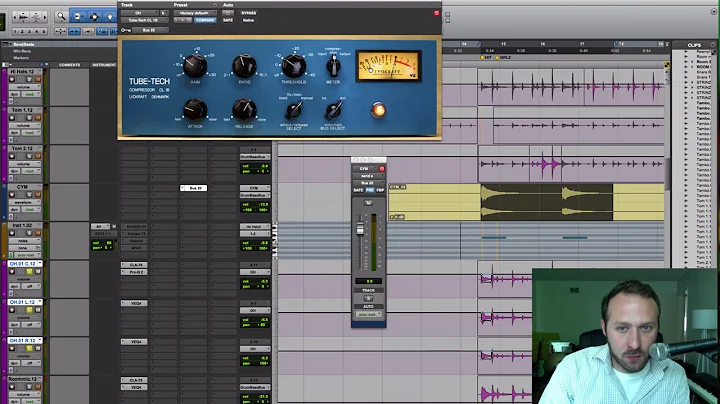
Task: Click the THRESHOLD knob on compressor
Action: pyautogui.click(x=294, y=66)
